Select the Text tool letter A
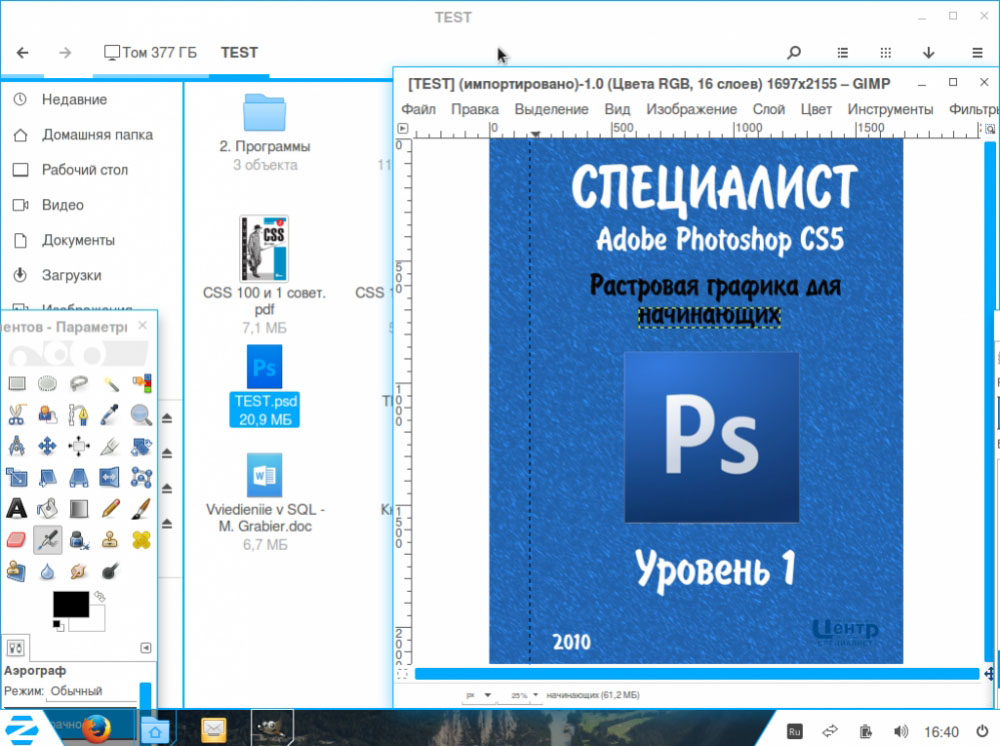The height and width of the screenshot is (746, 1000). pos(17,508)
